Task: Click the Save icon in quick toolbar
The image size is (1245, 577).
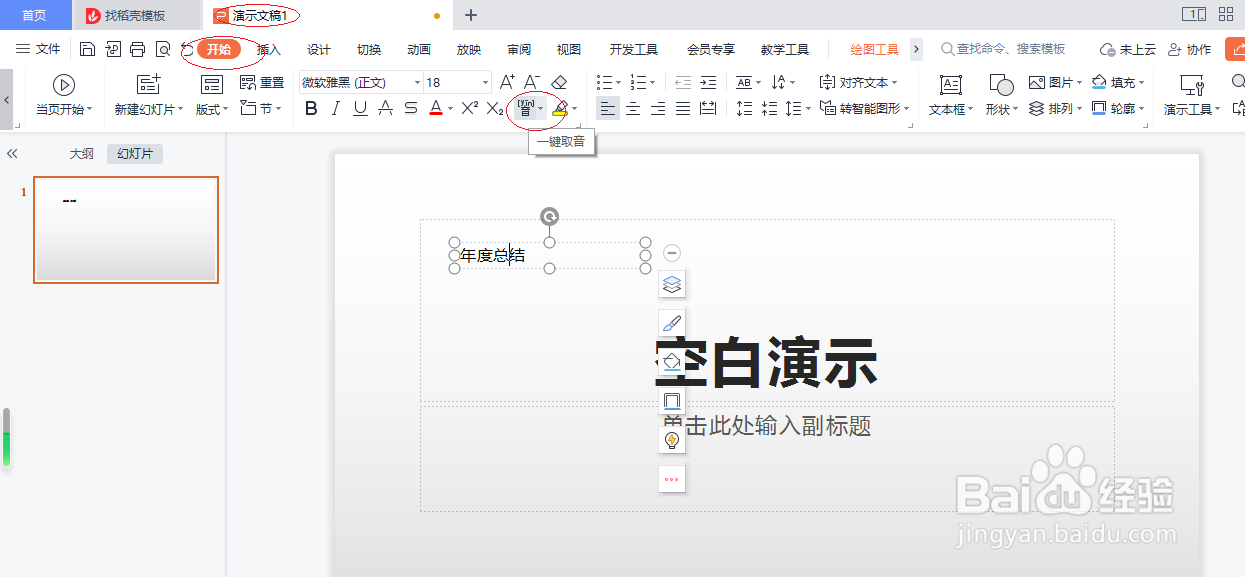Action: 87,49
